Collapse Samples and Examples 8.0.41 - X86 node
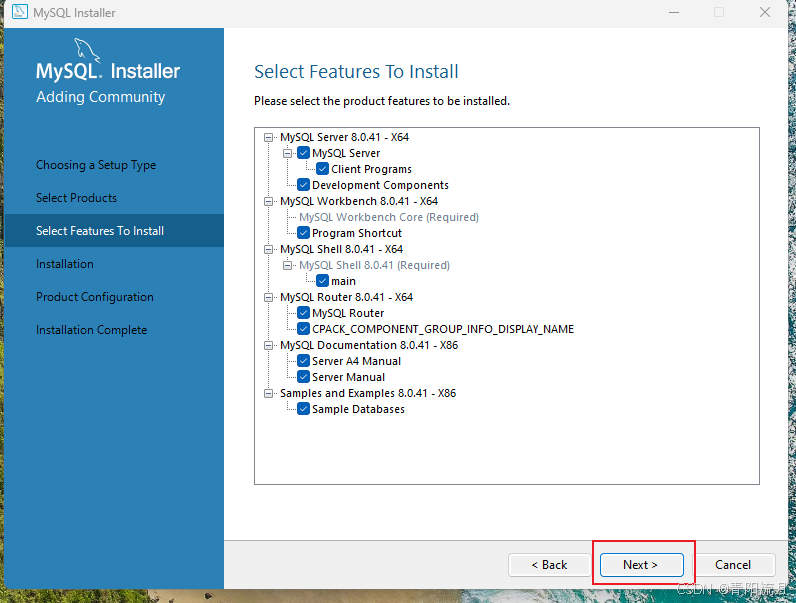The image size is (796, 603). (268, 393)
